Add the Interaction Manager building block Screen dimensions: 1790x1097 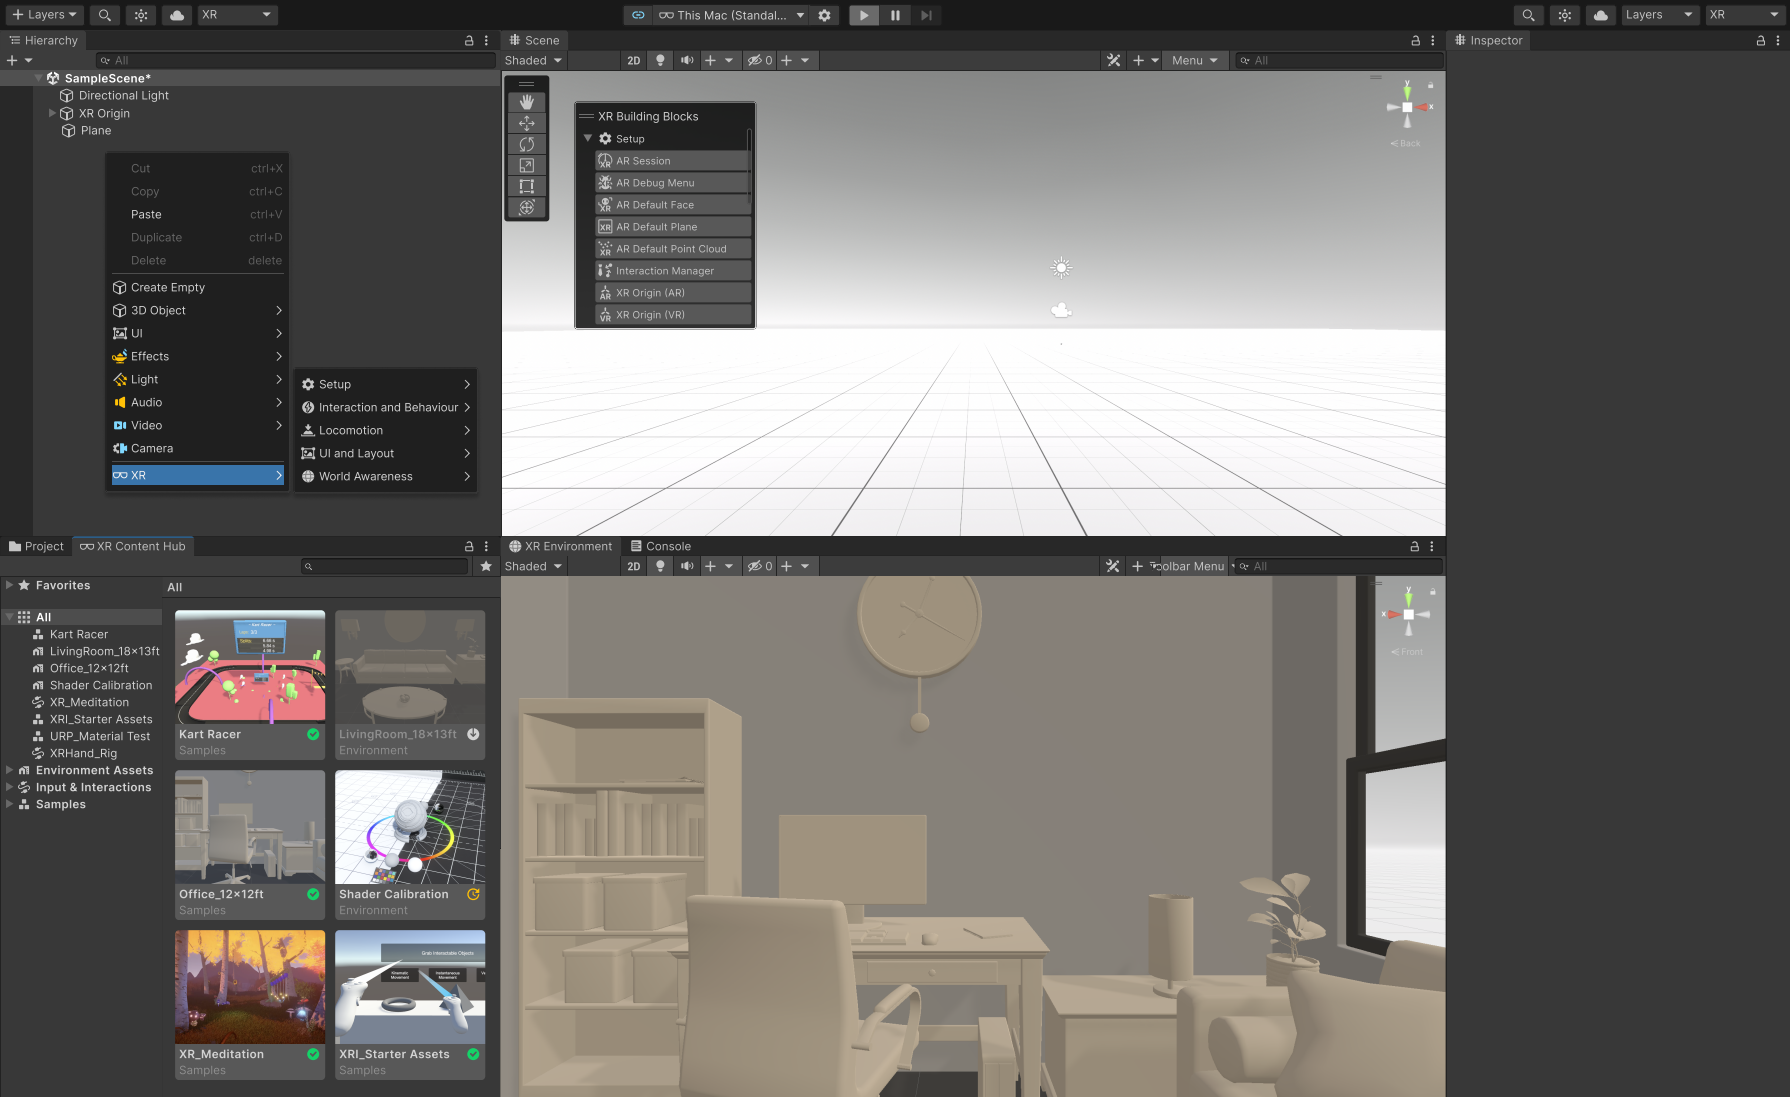pos(672,271)
